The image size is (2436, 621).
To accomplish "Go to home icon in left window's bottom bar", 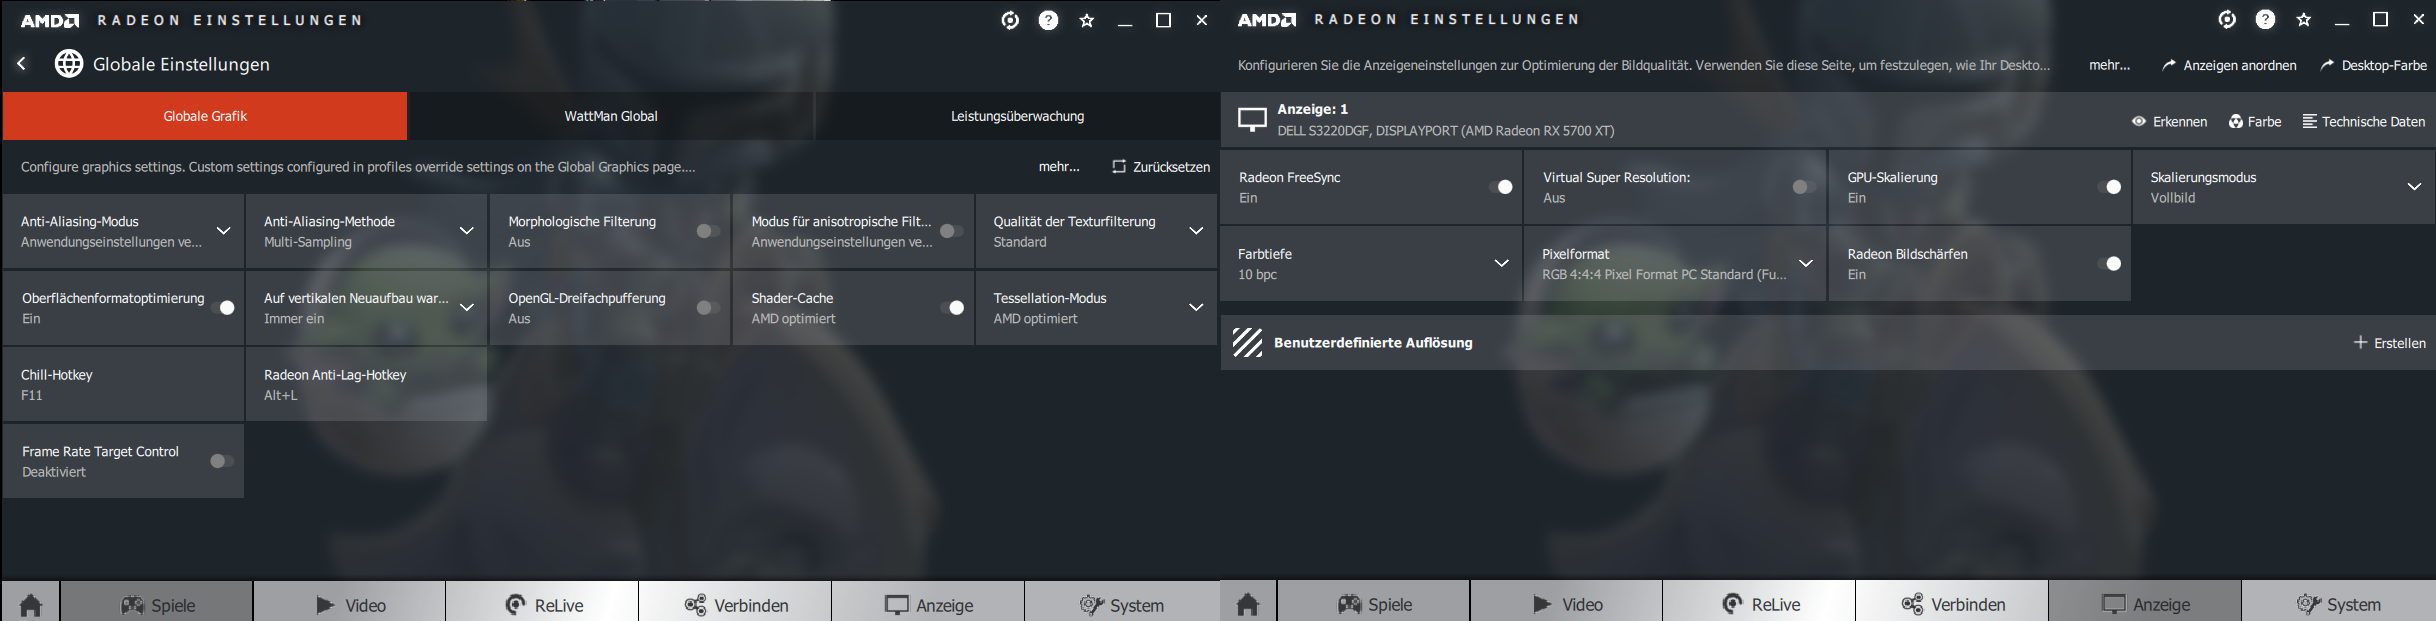I will [x=30, y=604].
